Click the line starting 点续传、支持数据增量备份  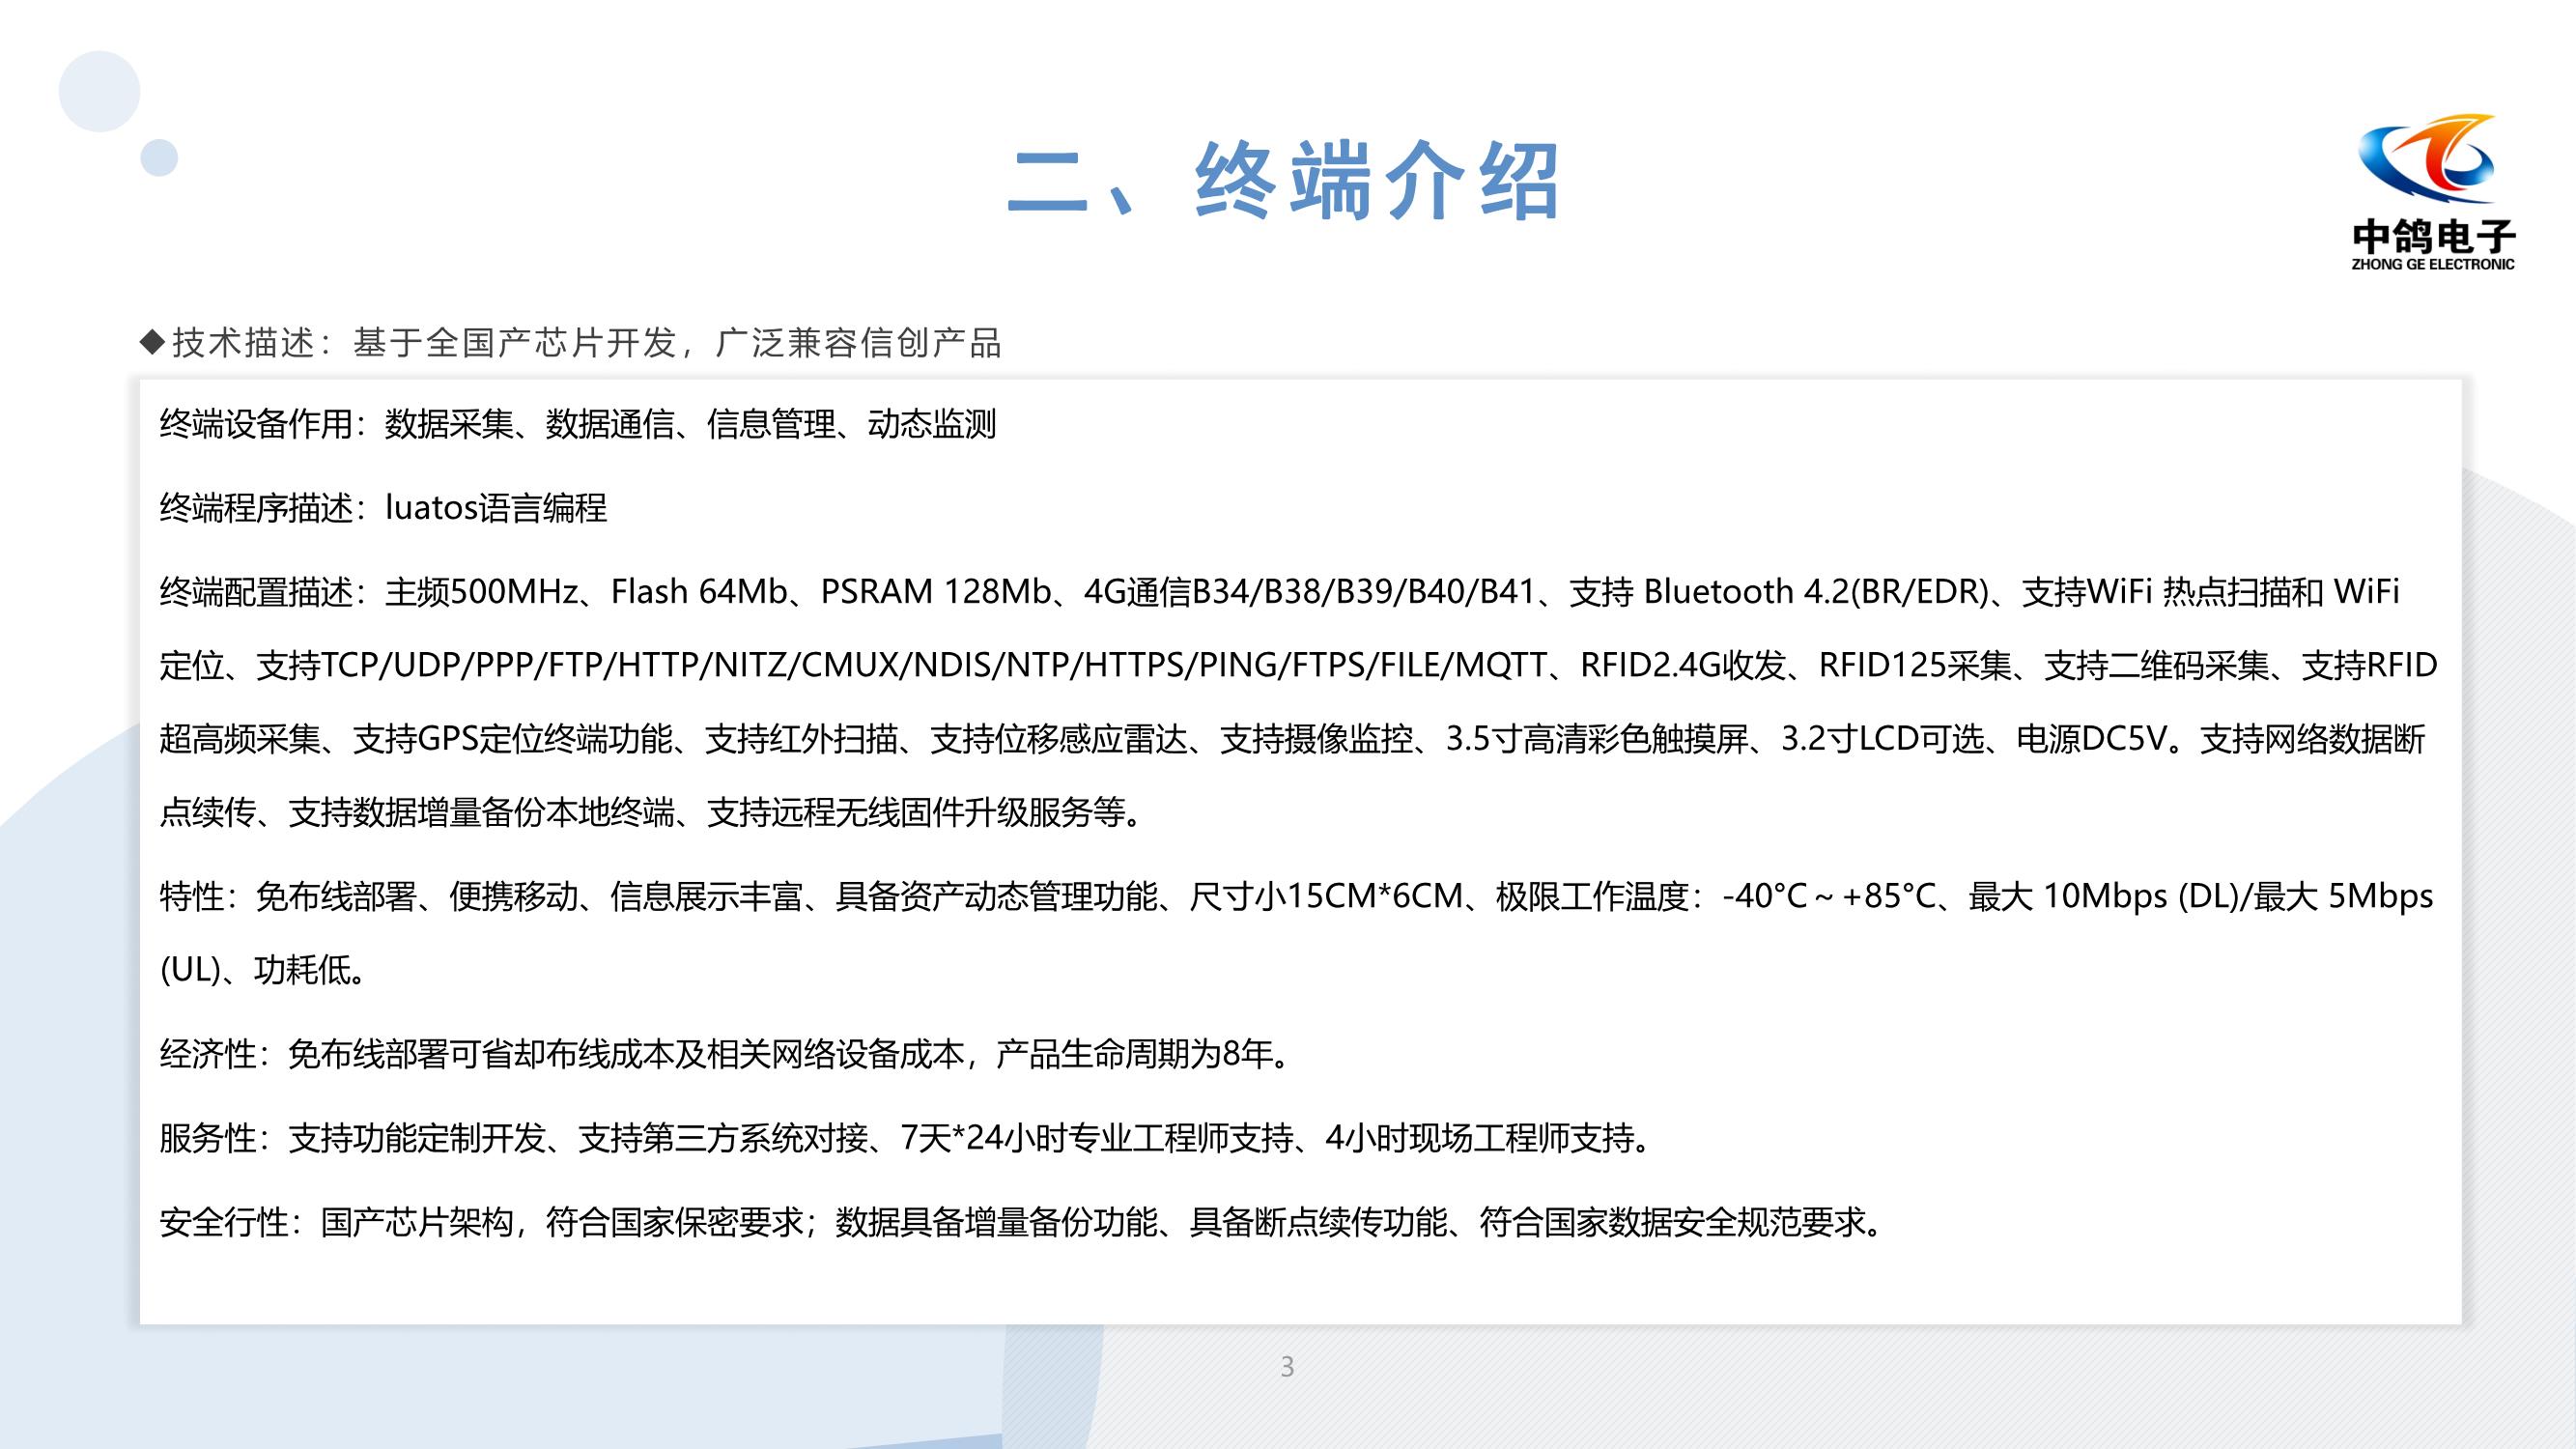click(x=652, y=812)
